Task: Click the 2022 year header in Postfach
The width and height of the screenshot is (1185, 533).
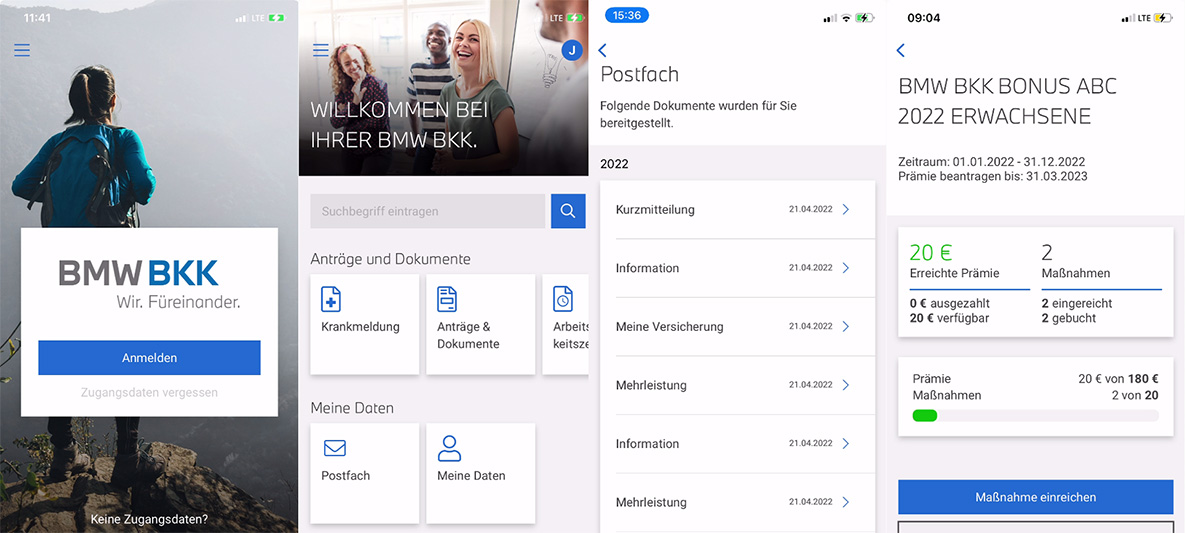Action: point(614,163)
